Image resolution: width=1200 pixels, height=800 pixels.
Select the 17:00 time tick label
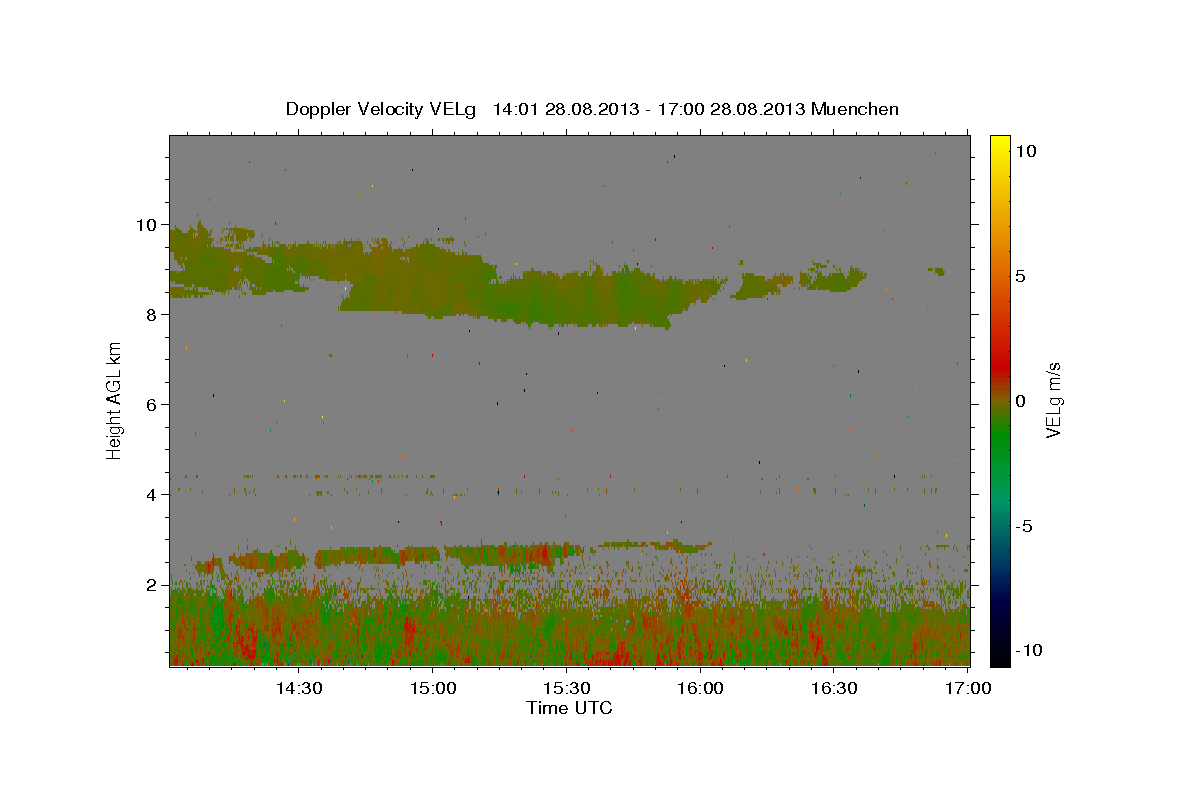968,688
